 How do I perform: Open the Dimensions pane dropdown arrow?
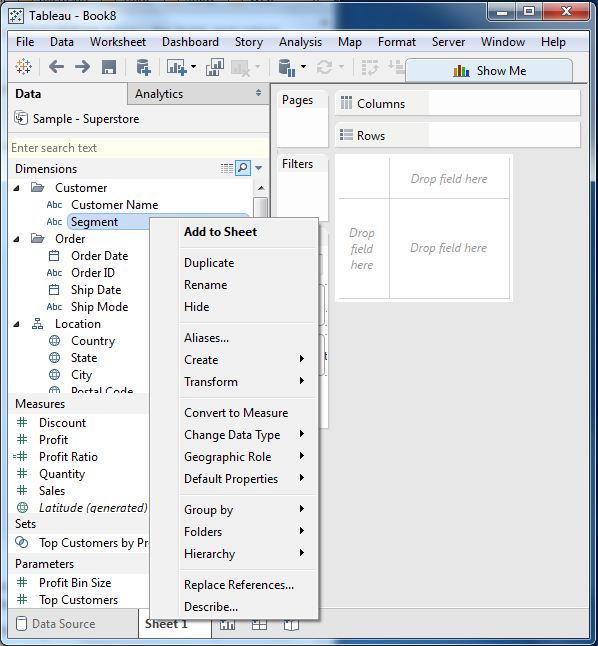click(x=258, y=168)
